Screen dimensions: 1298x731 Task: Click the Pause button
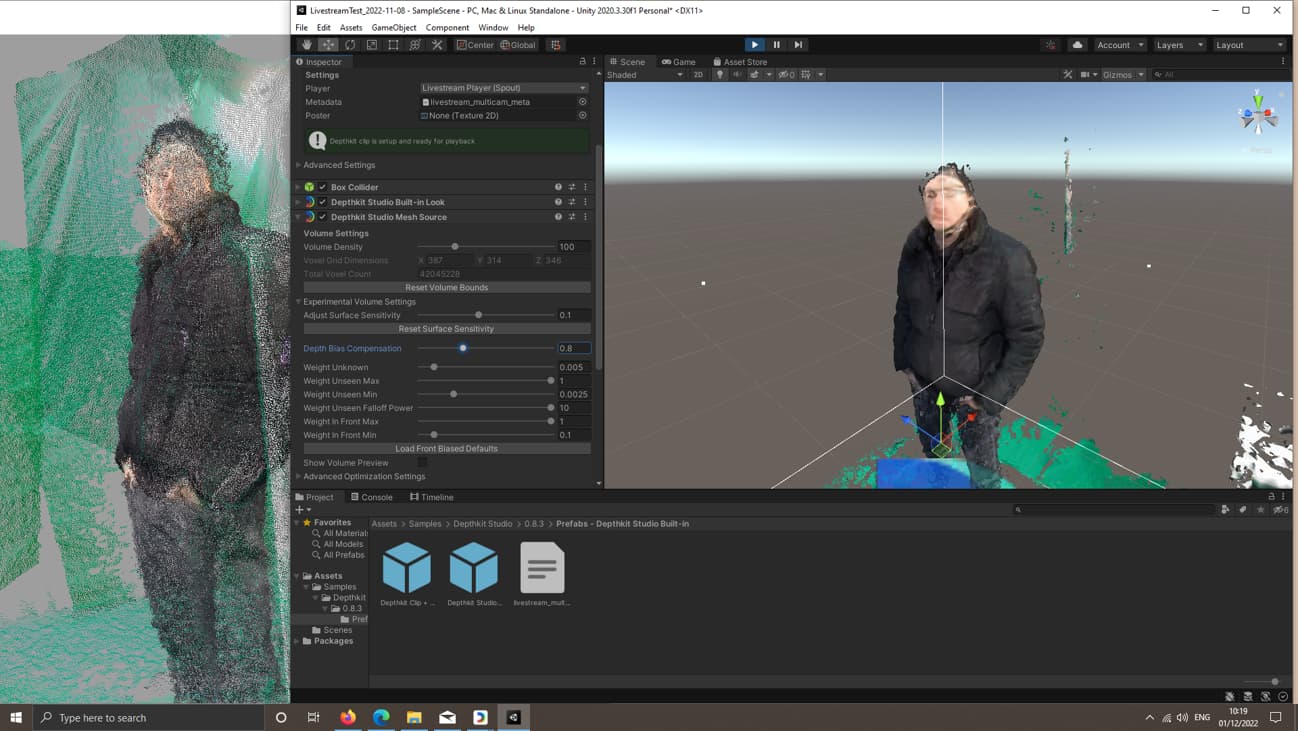tap(776, 45)
